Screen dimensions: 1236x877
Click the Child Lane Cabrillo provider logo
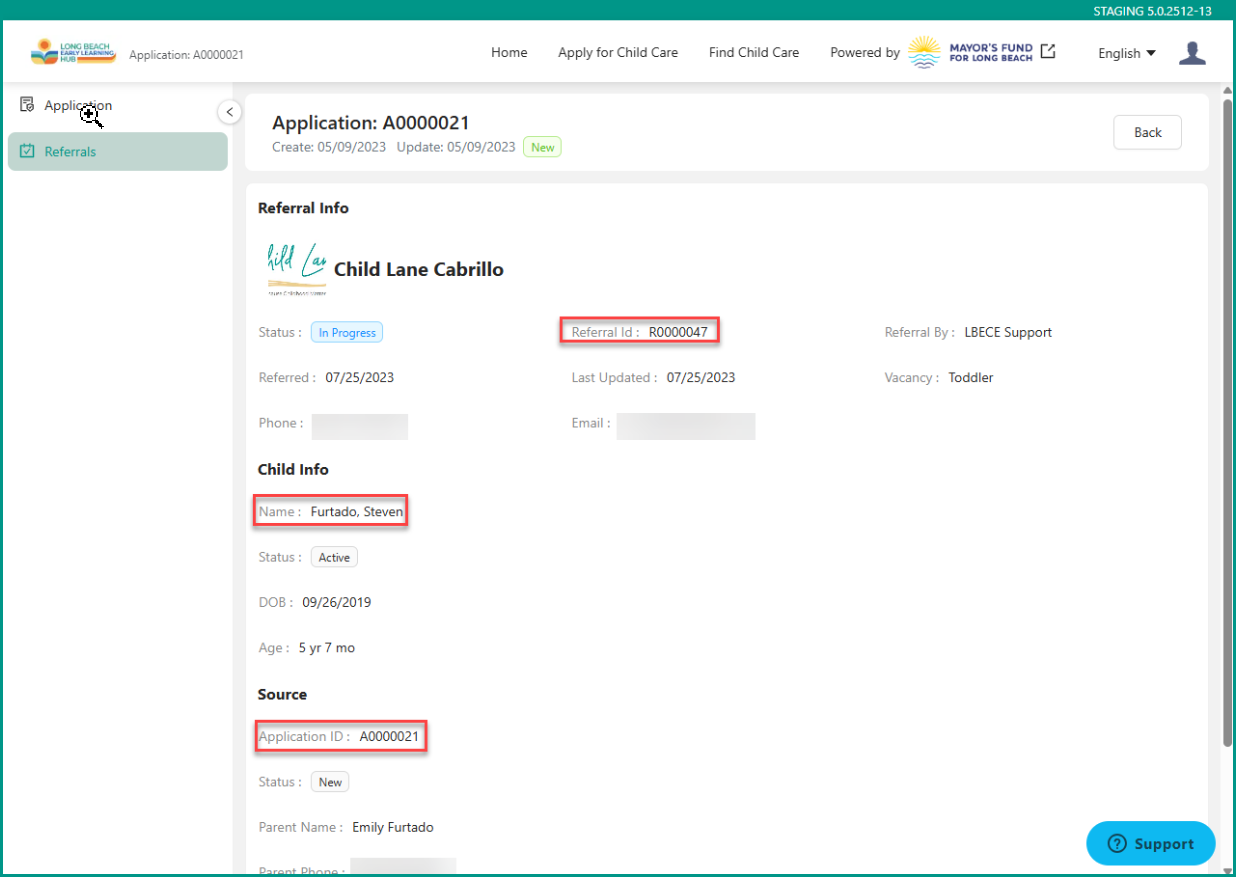tap(296, 269)
